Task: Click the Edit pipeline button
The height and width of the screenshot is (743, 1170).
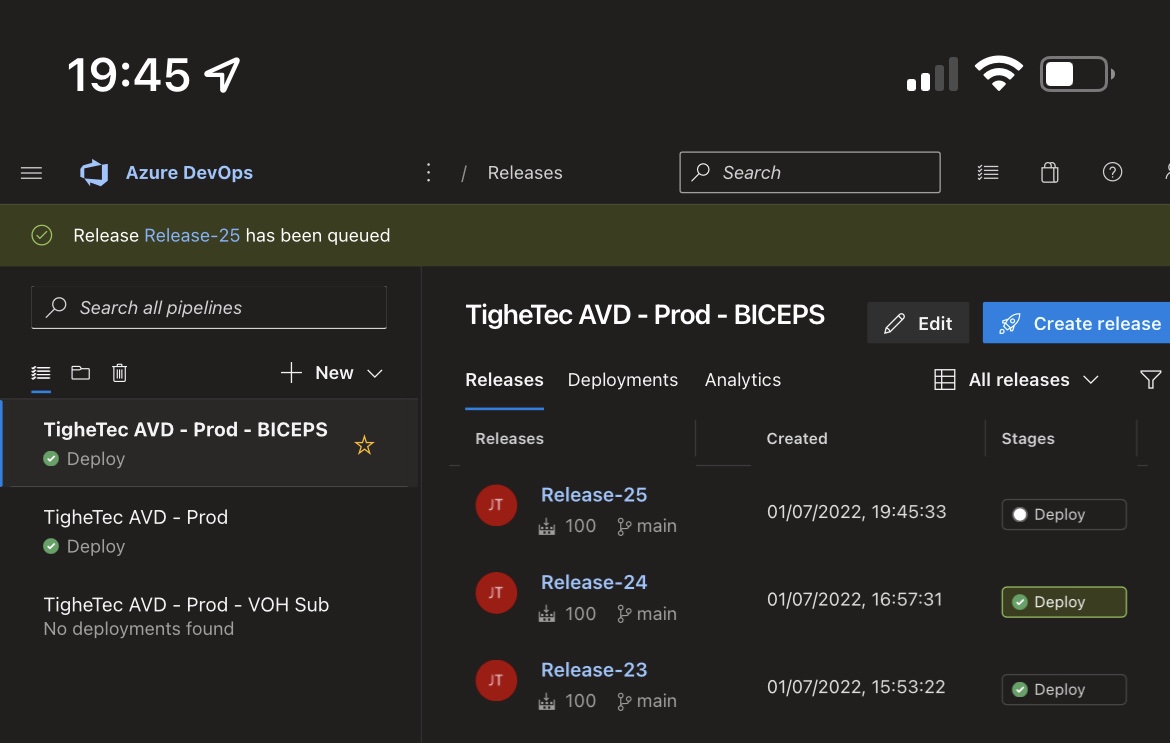Action: tap(917, 323)
